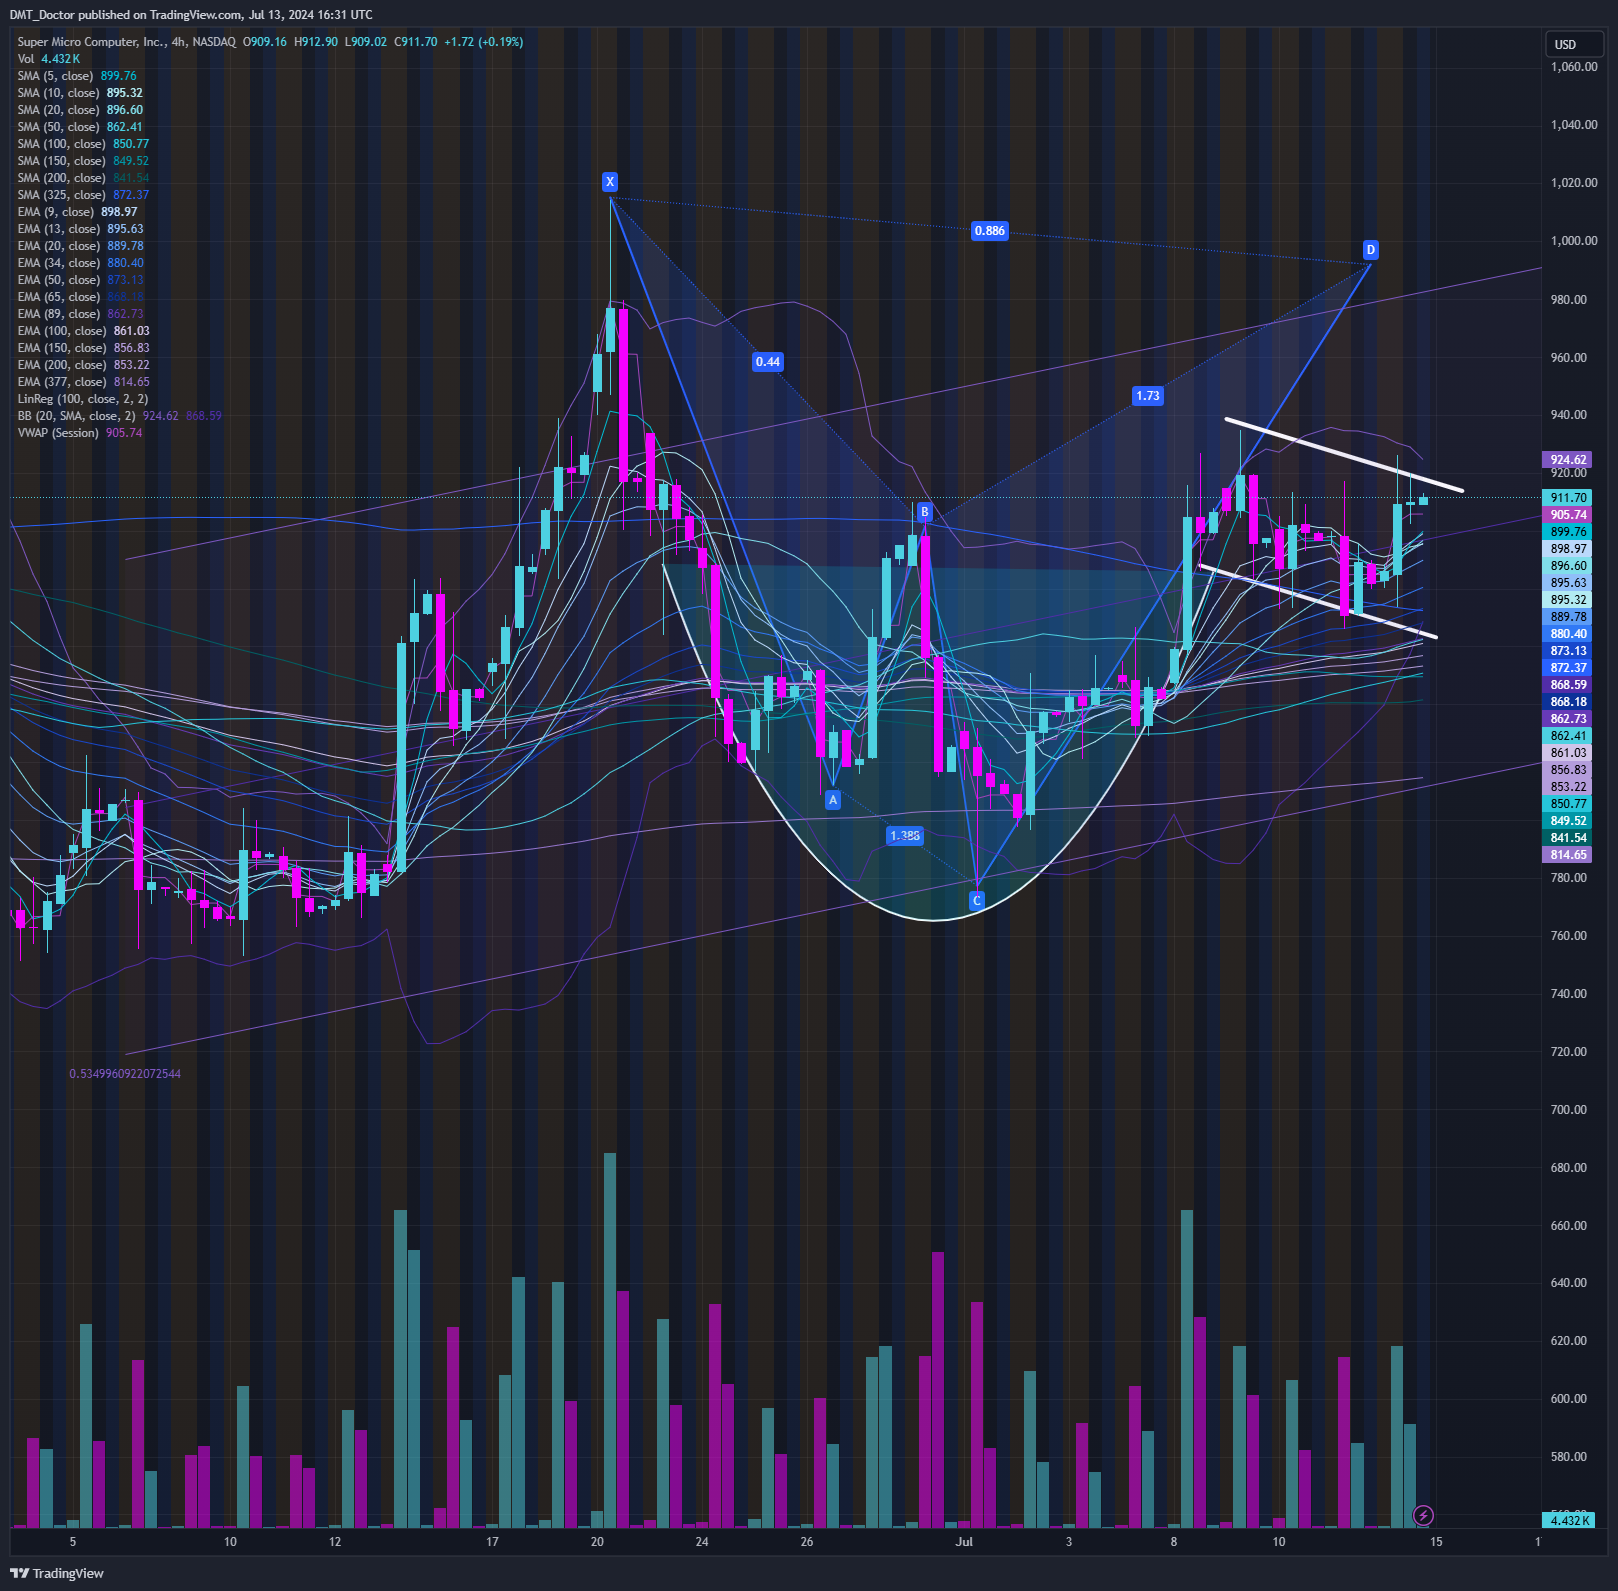
Task: Click the purple 814.65 tag on the price axis
Action: [1568, 855]
